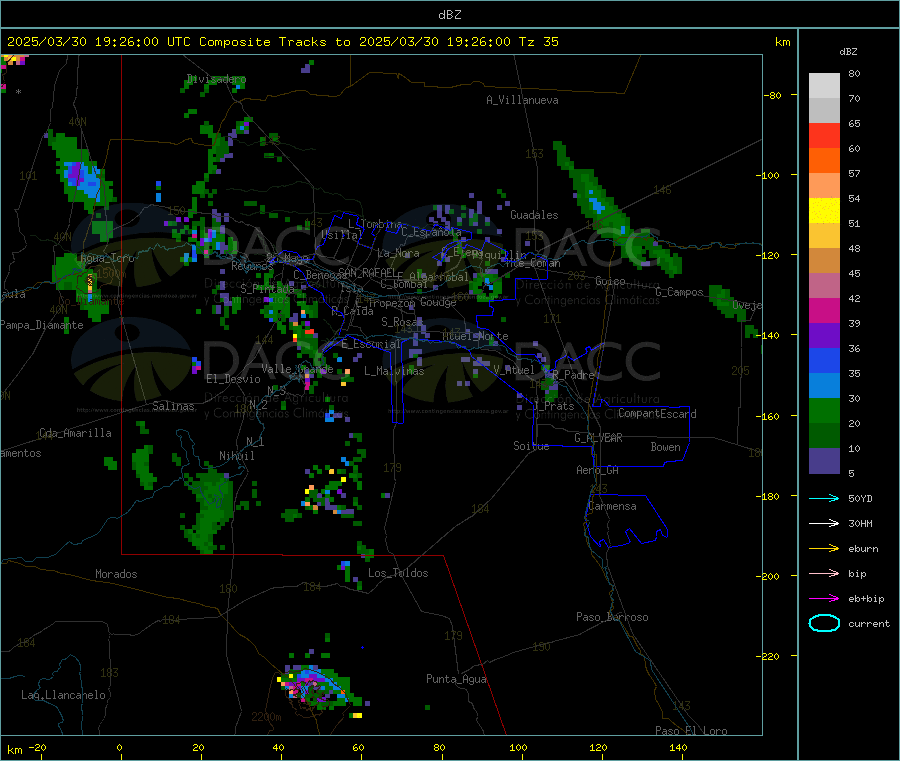Click the 'current' legend label
Viewport: 900px width, 761px height.
click(x=869, y=624)
